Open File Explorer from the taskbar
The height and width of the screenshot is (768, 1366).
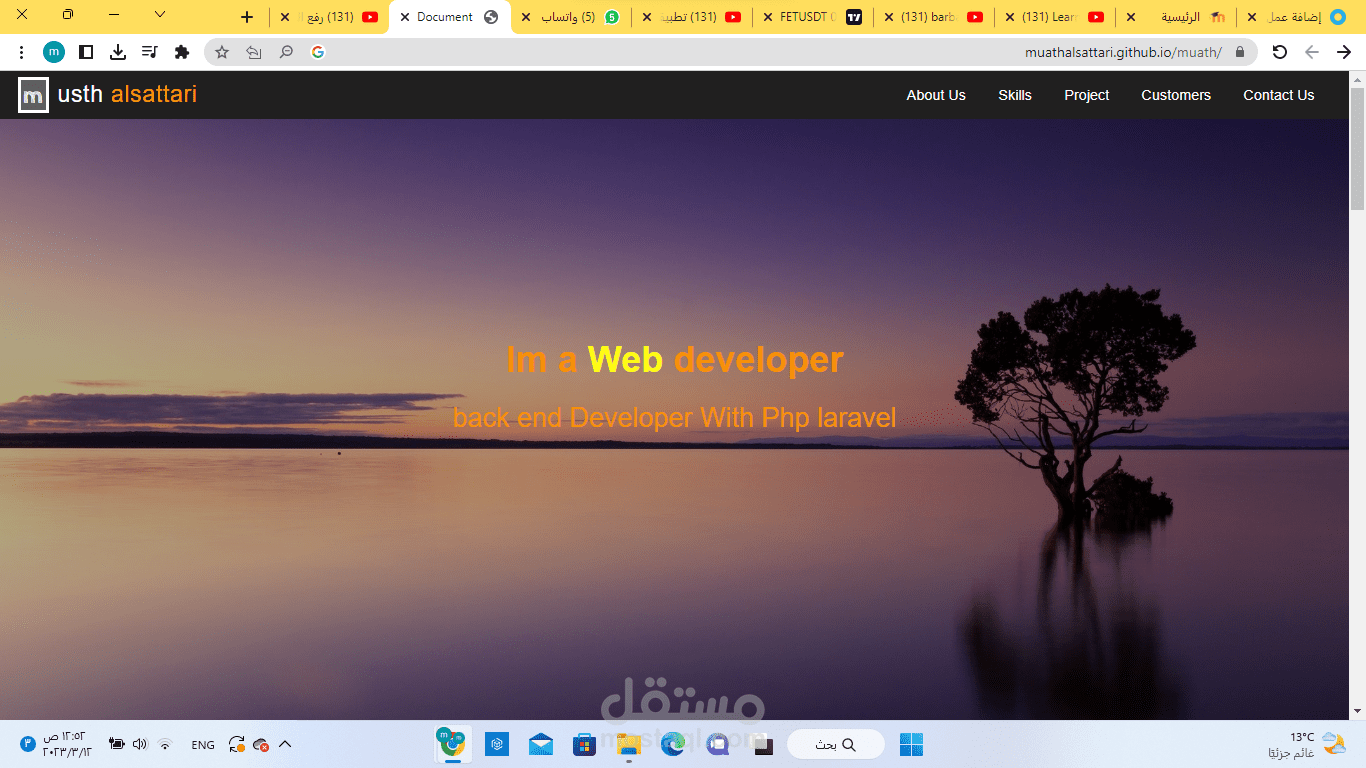[x=629, y=744]
